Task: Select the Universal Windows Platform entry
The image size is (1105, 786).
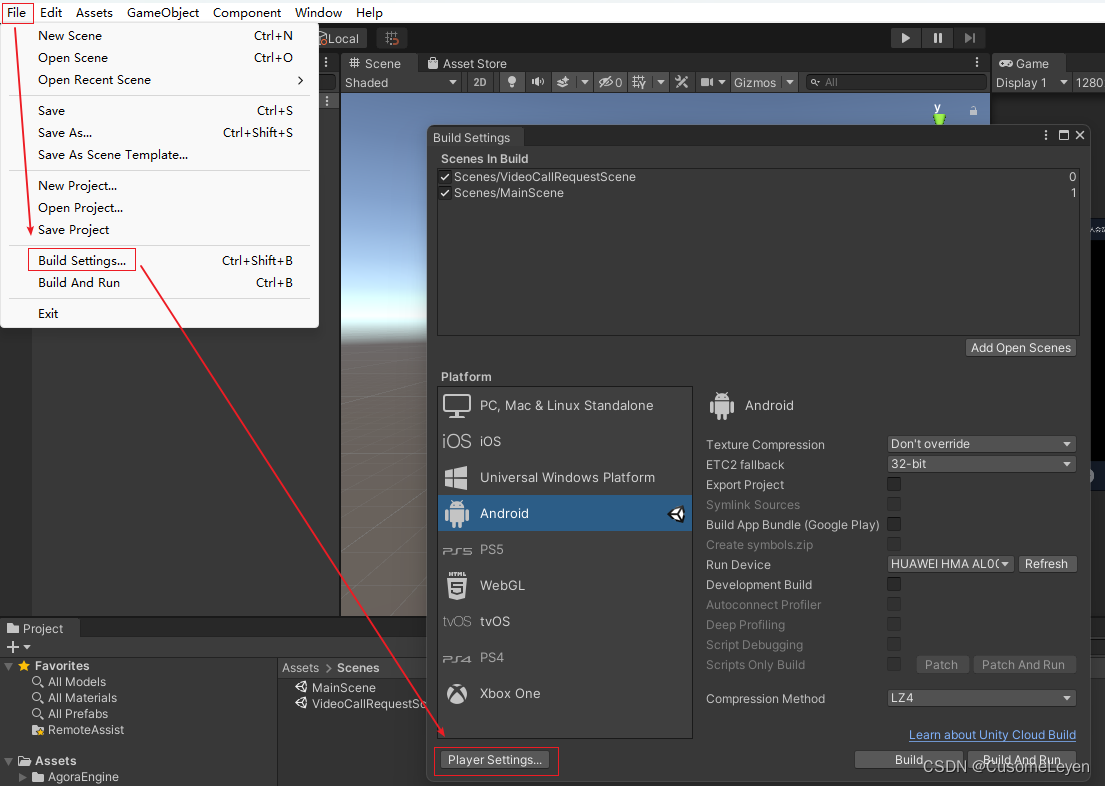Action: coord(564,477)
